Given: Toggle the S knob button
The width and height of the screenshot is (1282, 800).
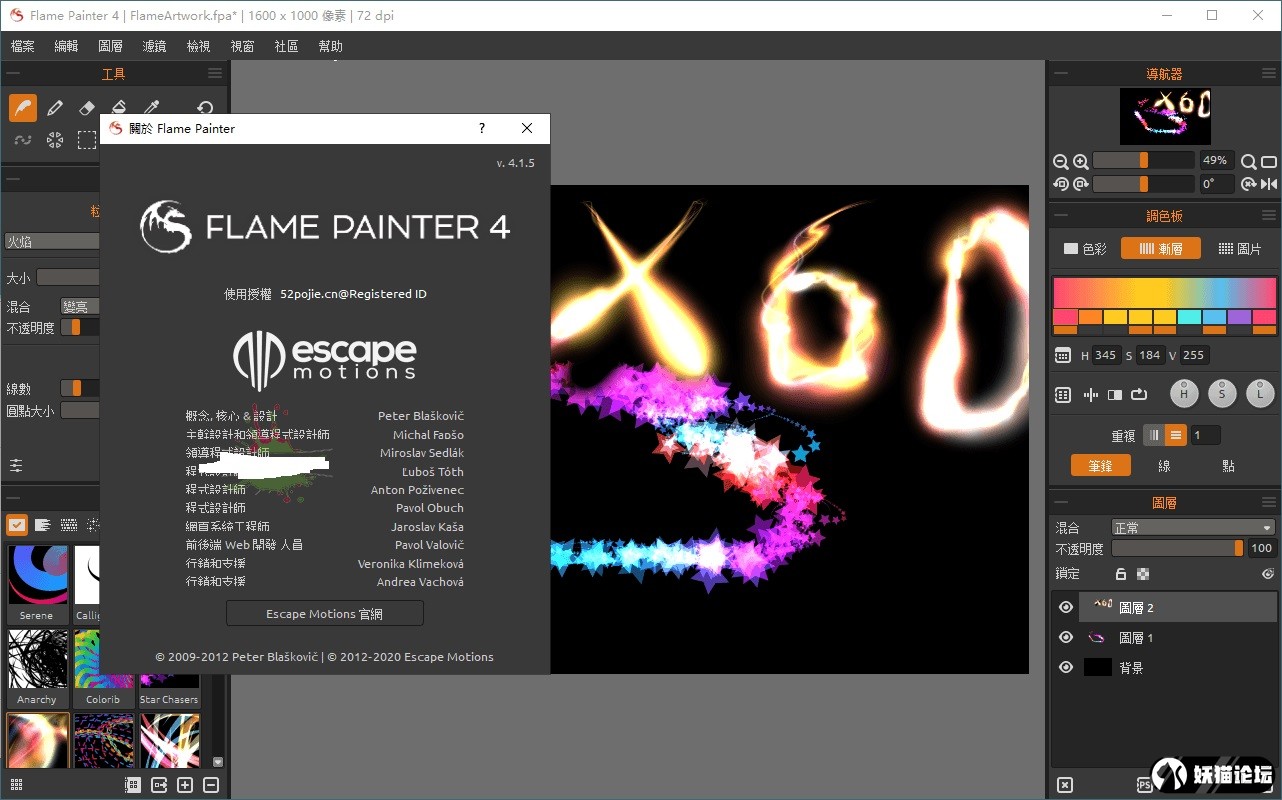Looking at the screenshot, I should click(1222, 394).
